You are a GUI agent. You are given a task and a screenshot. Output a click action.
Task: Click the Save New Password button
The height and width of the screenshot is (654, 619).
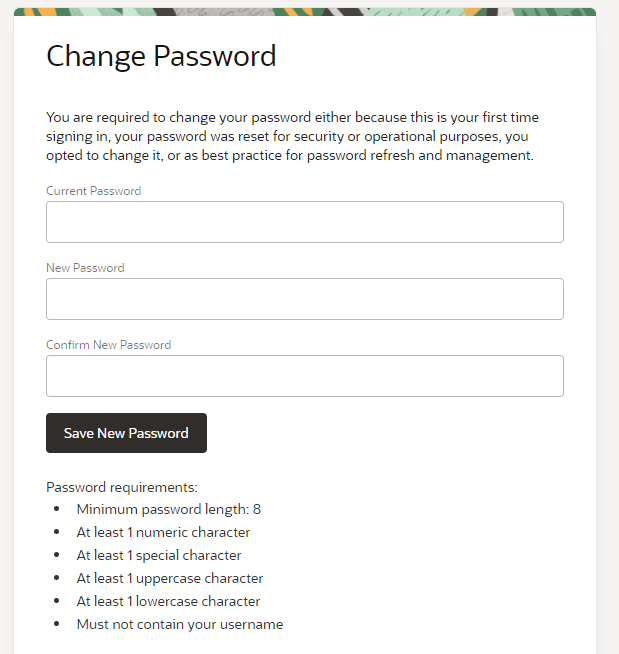click(126, 433)
